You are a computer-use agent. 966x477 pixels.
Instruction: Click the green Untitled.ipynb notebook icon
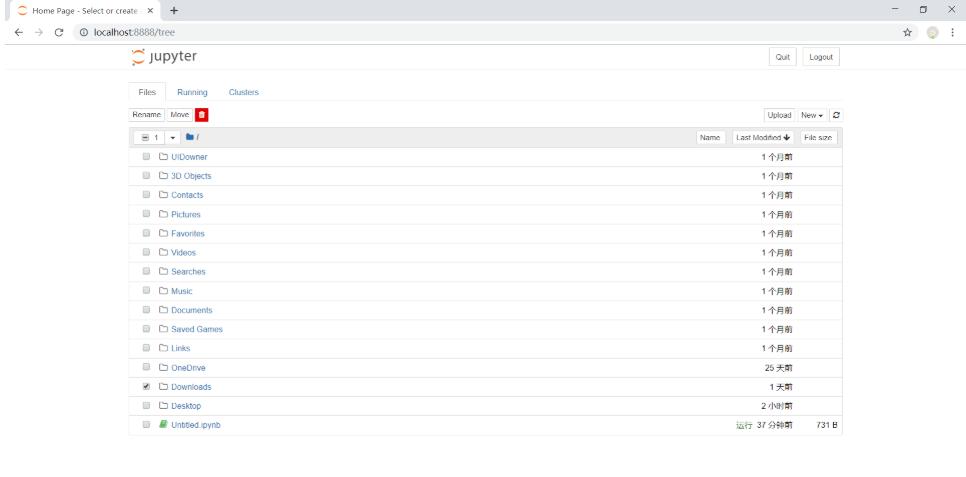click(163, 424)
